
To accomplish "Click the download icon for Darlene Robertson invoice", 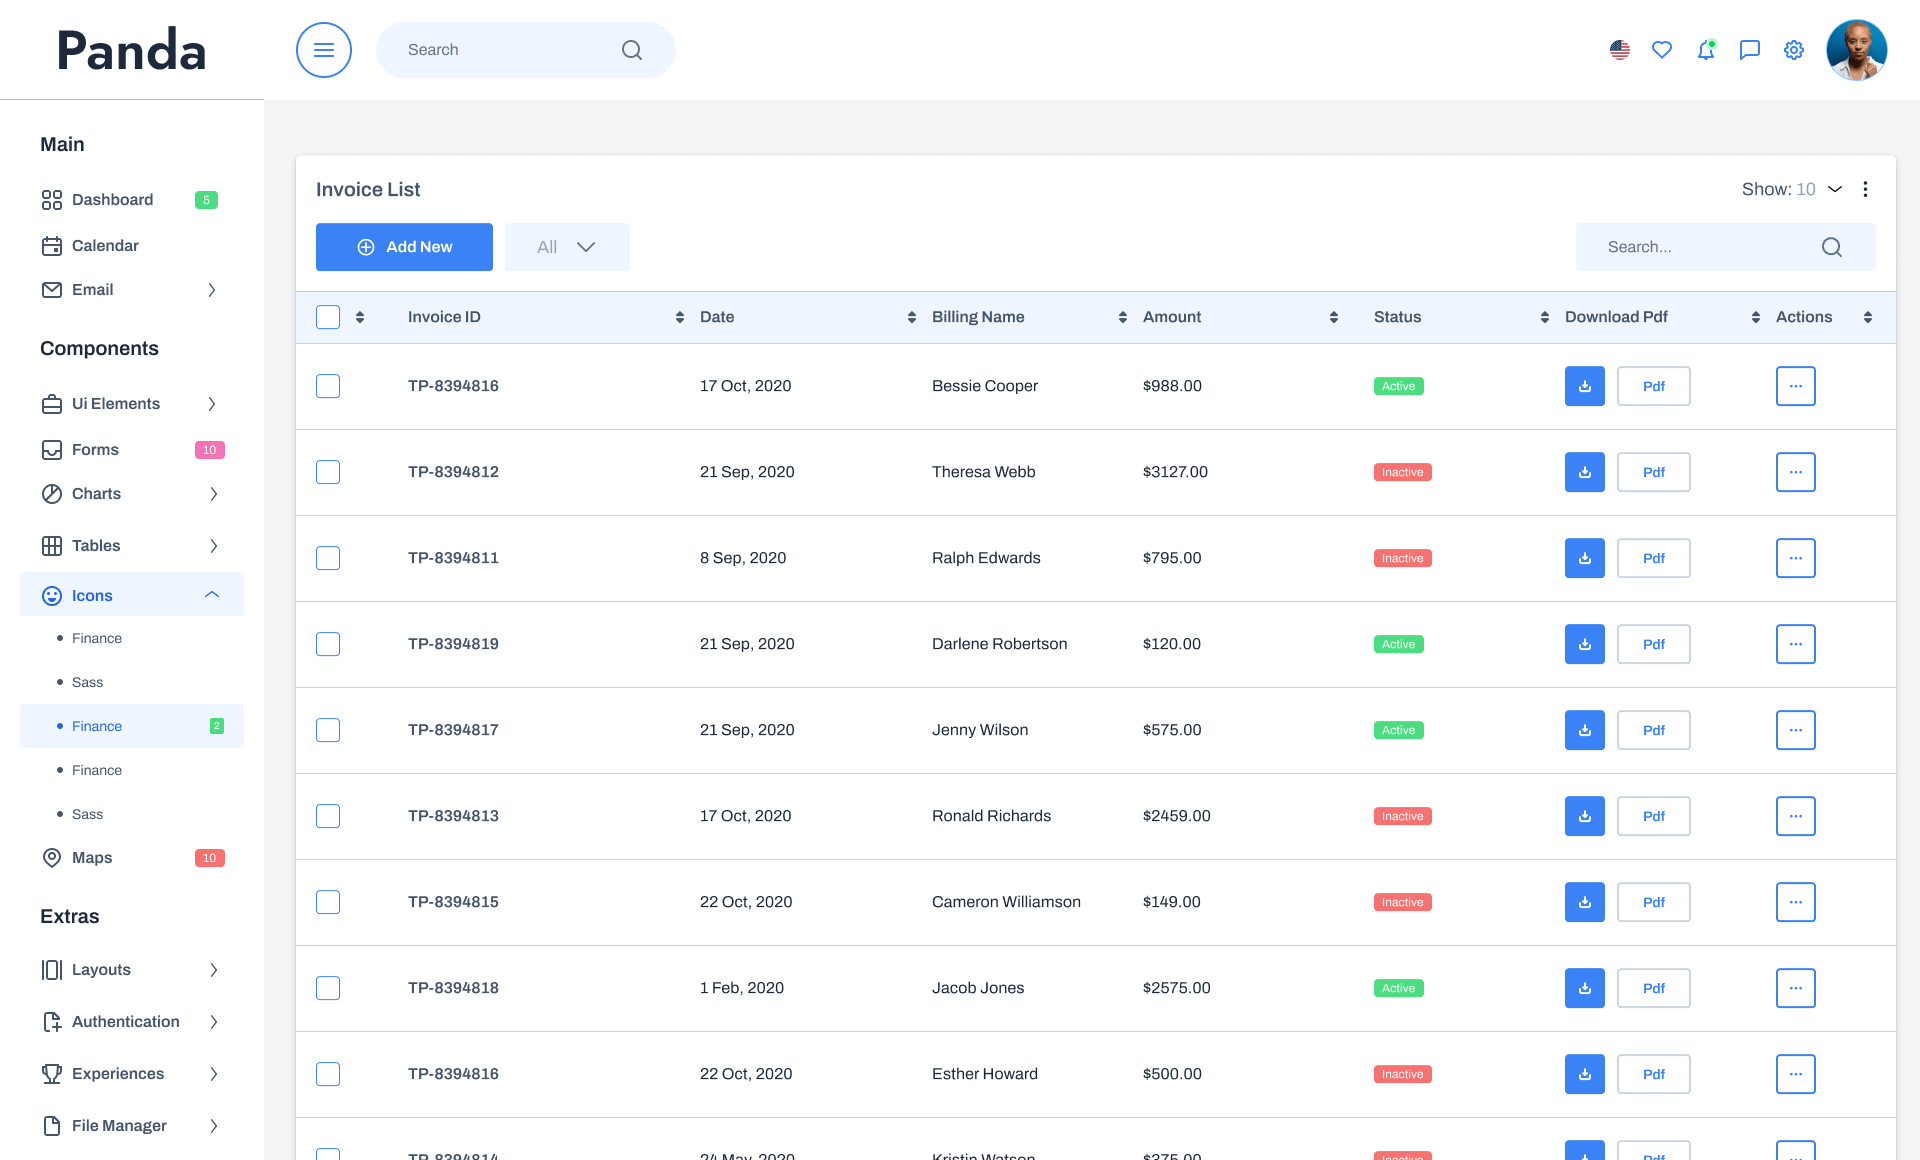I will click(1585, 643).
